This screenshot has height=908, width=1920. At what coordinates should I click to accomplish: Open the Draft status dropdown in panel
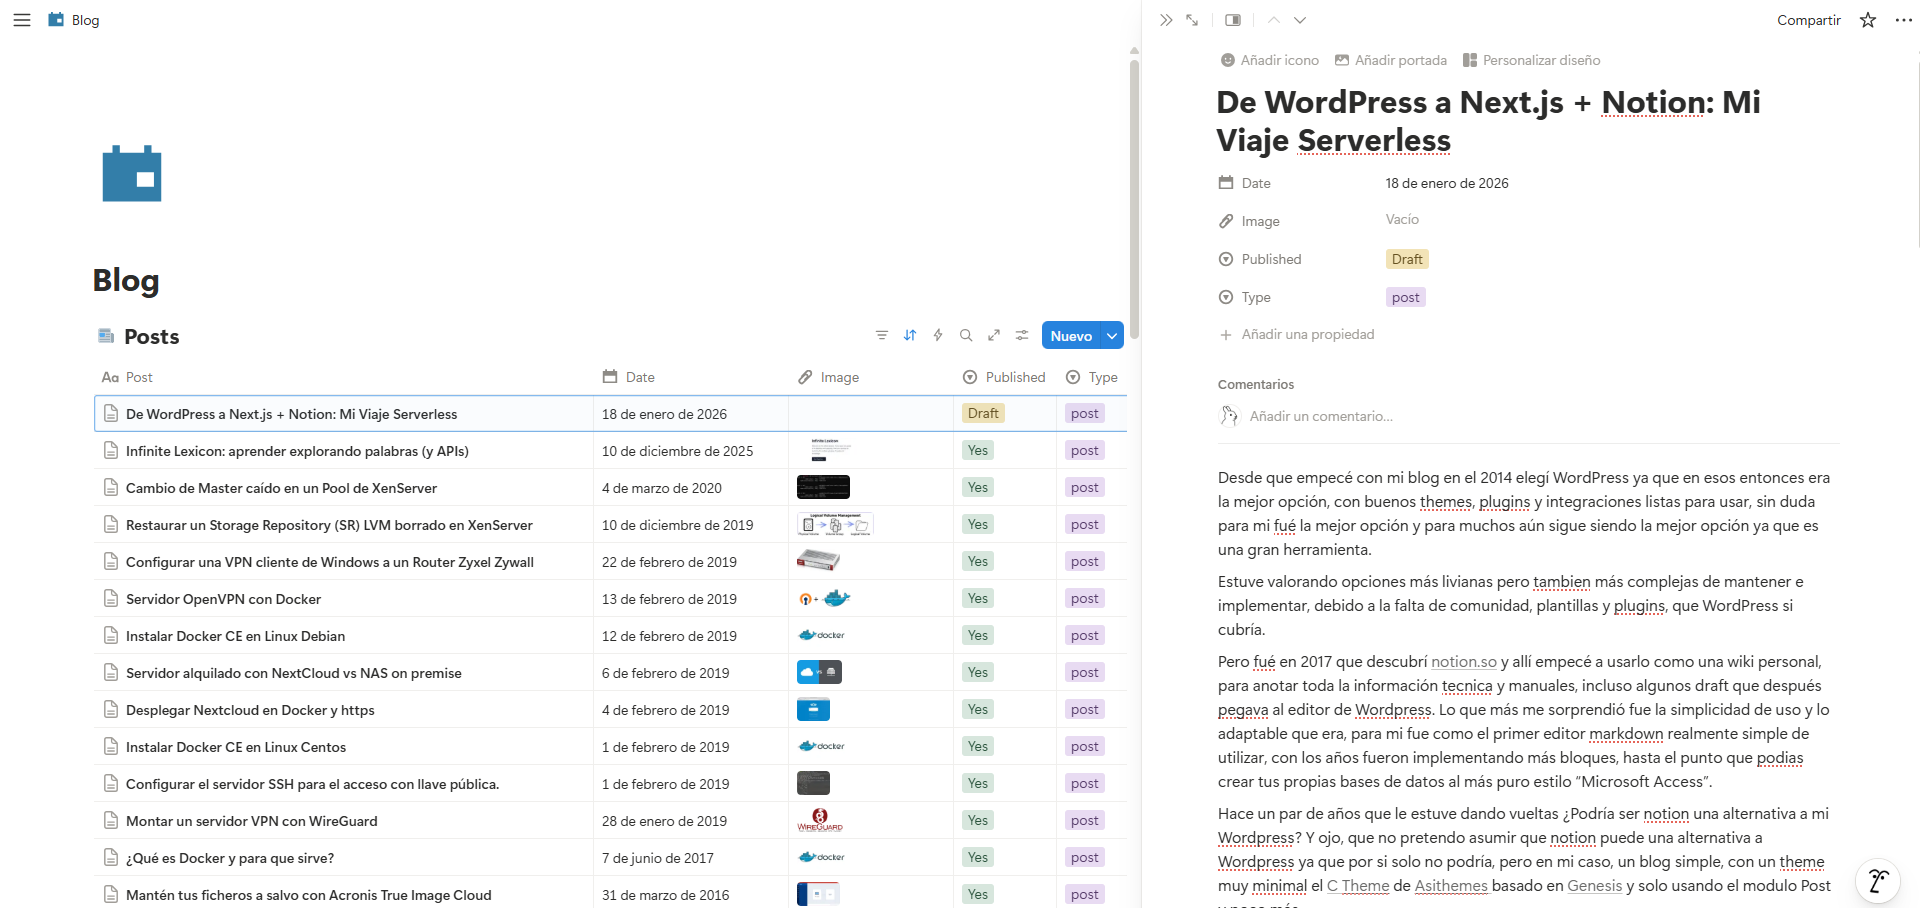(x=1407, y=259)
